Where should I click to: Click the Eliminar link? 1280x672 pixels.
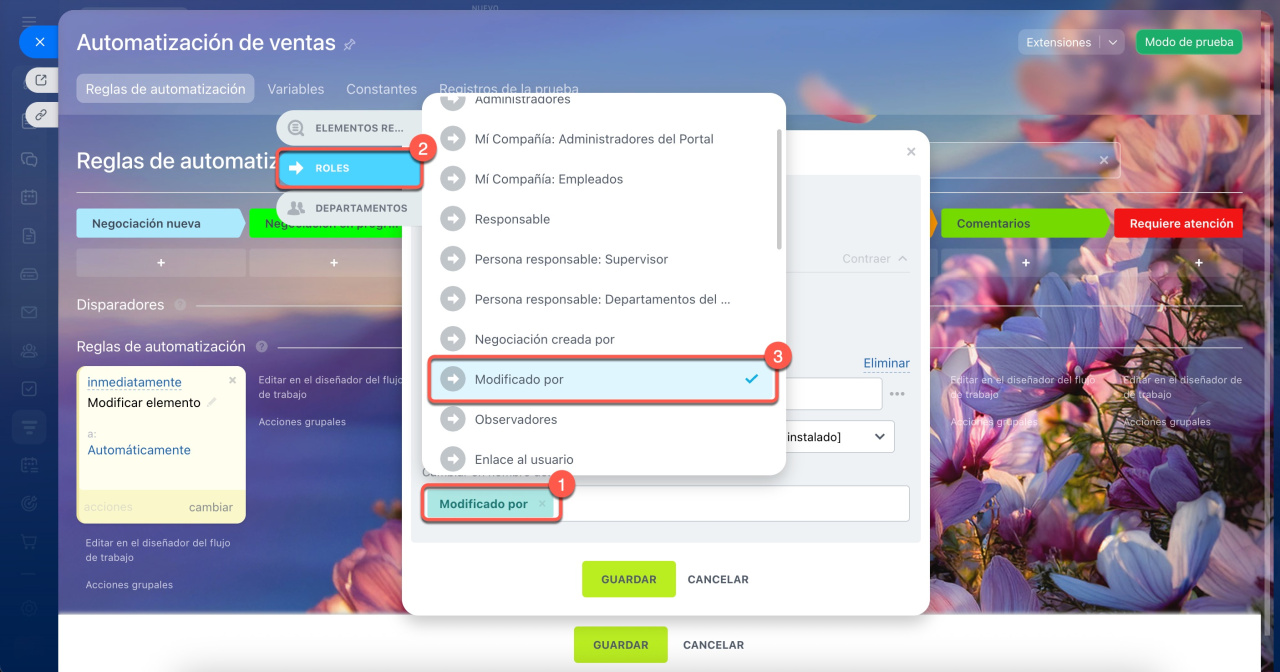point(886,363)
